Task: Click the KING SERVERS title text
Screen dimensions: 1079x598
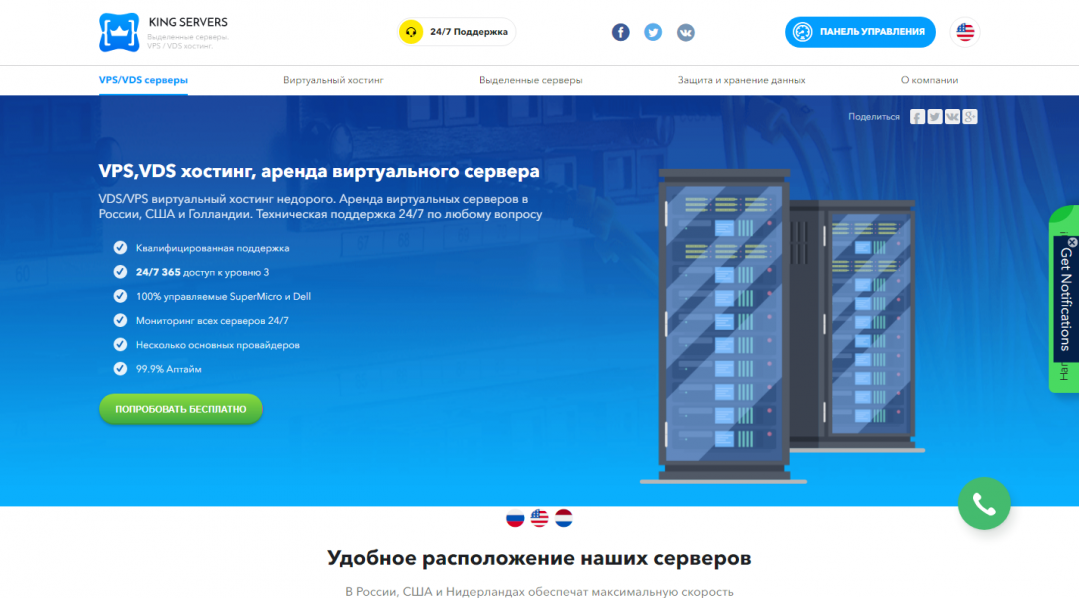Action: pyautogui.click(x=188, y=22)
